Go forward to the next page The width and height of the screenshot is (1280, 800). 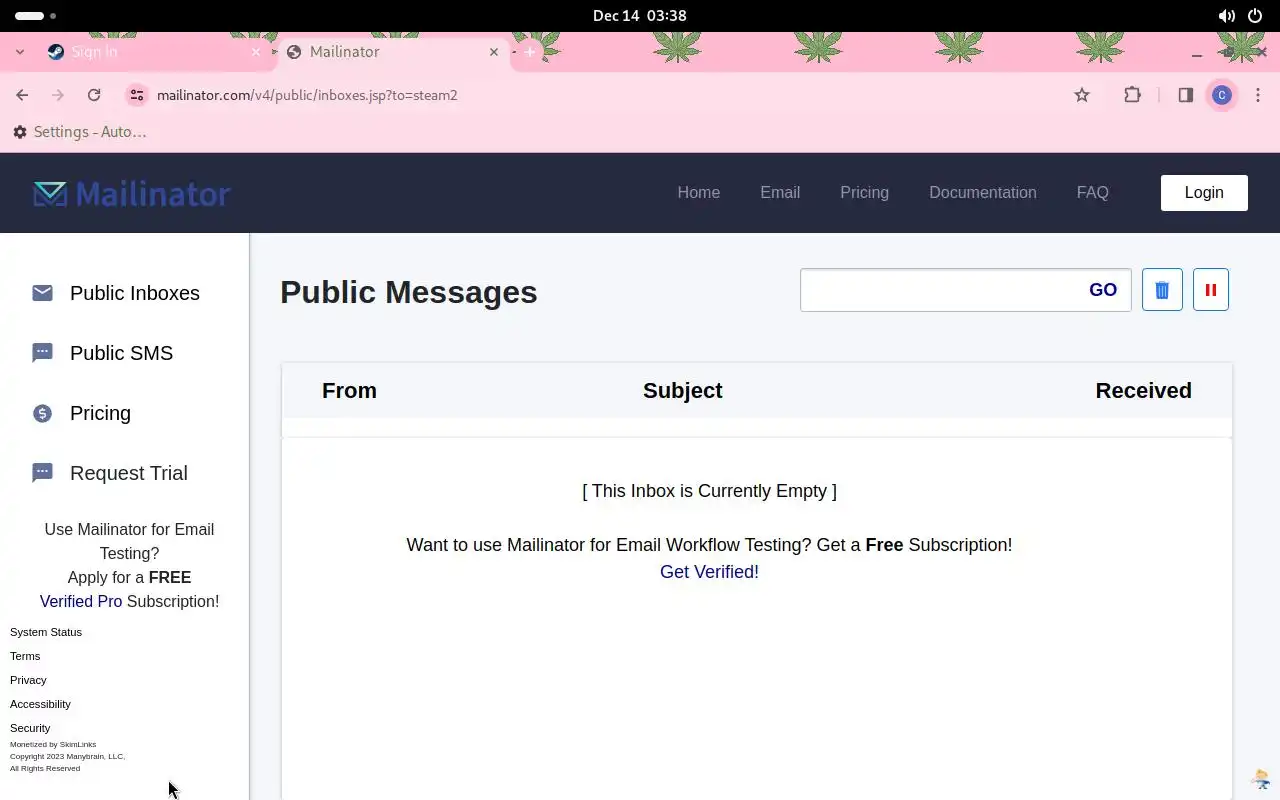tap(58, 95)
